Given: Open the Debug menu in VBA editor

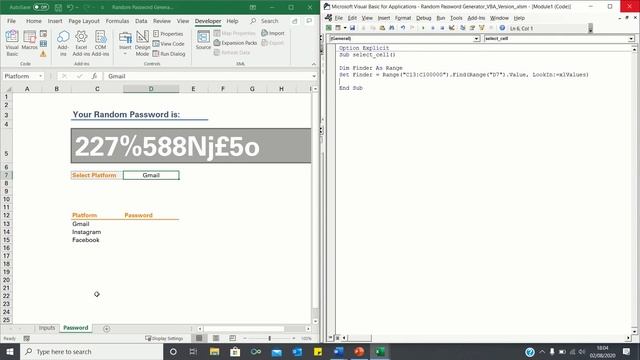Looking at the screenshot, I should 424,18.
